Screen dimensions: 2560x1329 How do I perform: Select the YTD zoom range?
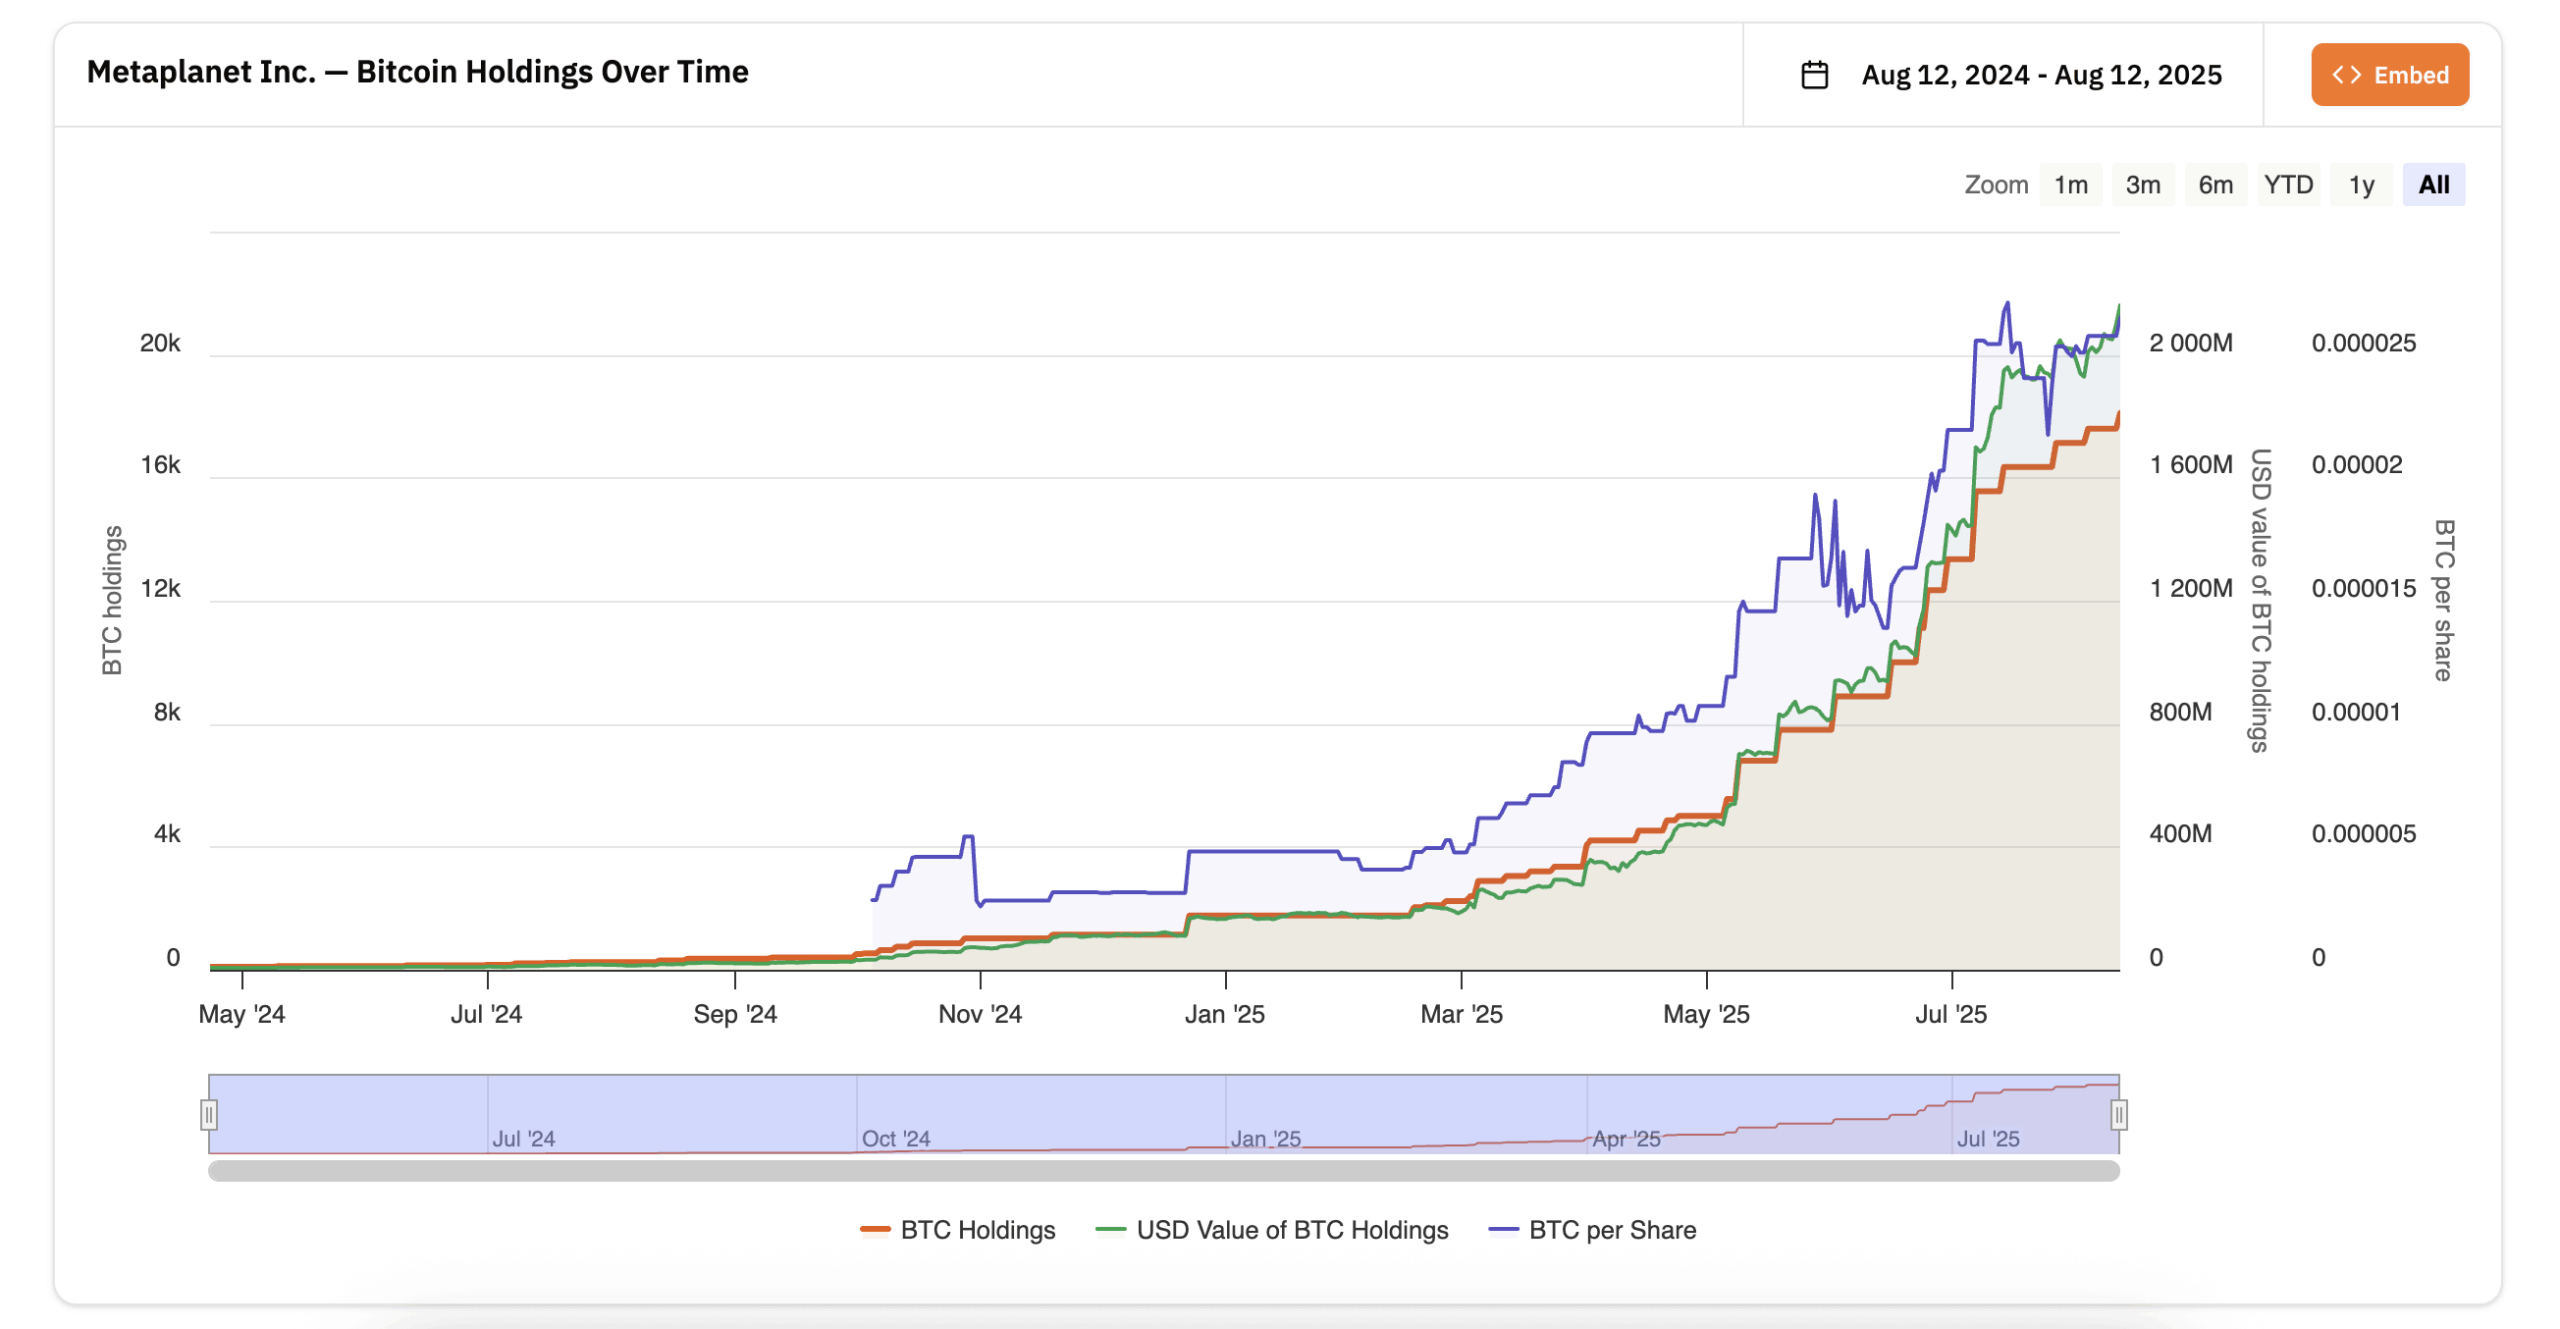pyautogui.click(x=2288, y=185)
